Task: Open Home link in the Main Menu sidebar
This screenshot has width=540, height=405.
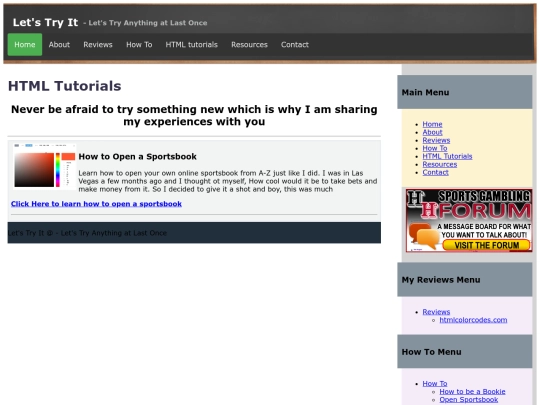Action: click(x=432, y=124)
